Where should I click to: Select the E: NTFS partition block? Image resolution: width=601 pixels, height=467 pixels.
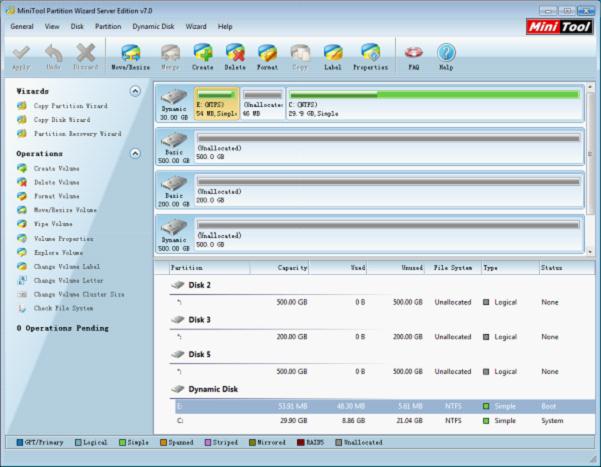pos(217,104)
